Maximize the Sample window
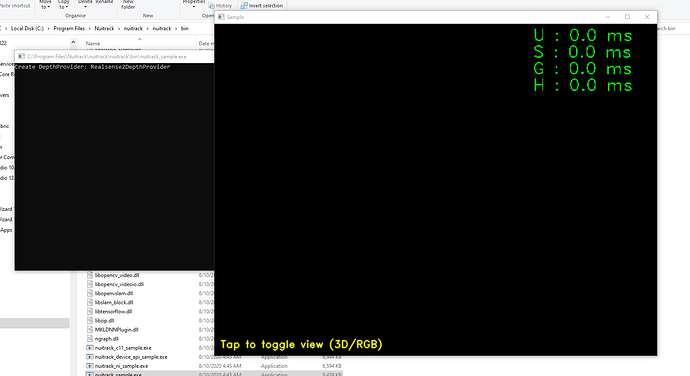Screen dimensions: 690x376 [627, 17]
